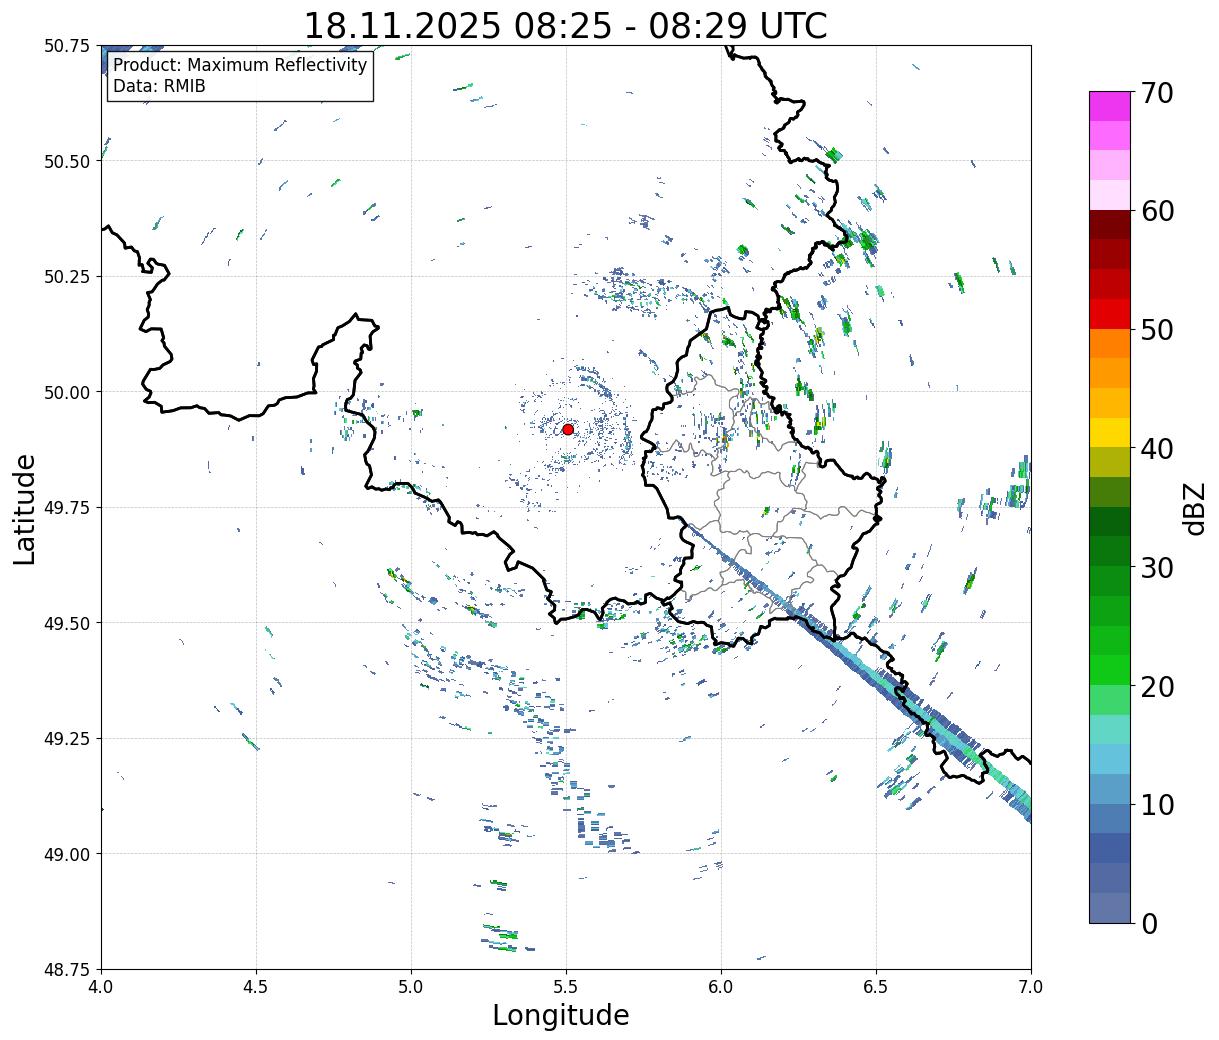Screen dimensions: 1219x1040
Task: Click the plot title with date and UTC time
Action: click(x=565, y=25)
